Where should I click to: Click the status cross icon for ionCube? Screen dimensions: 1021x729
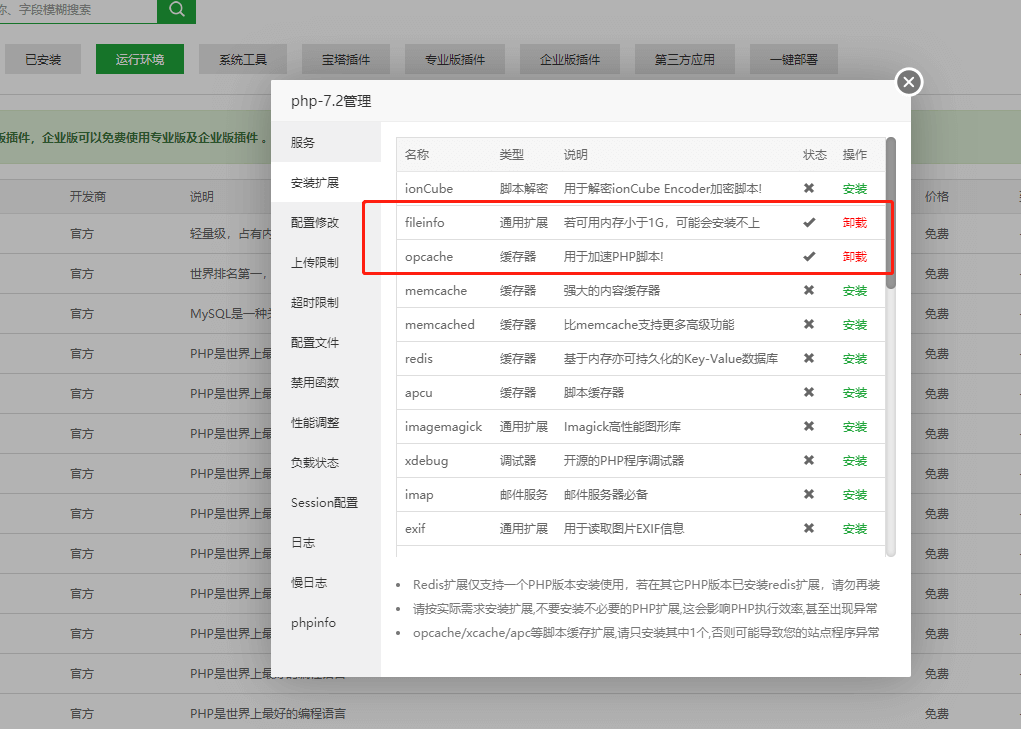809,188
